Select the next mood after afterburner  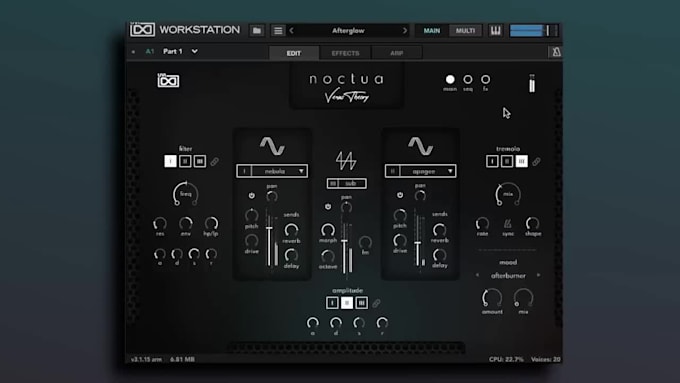[x=539, y=275]
